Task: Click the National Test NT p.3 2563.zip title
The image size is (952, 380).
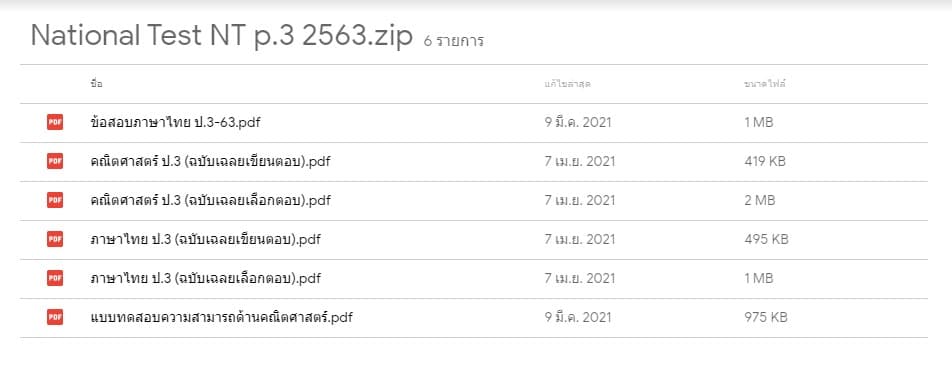Action: 222,36
